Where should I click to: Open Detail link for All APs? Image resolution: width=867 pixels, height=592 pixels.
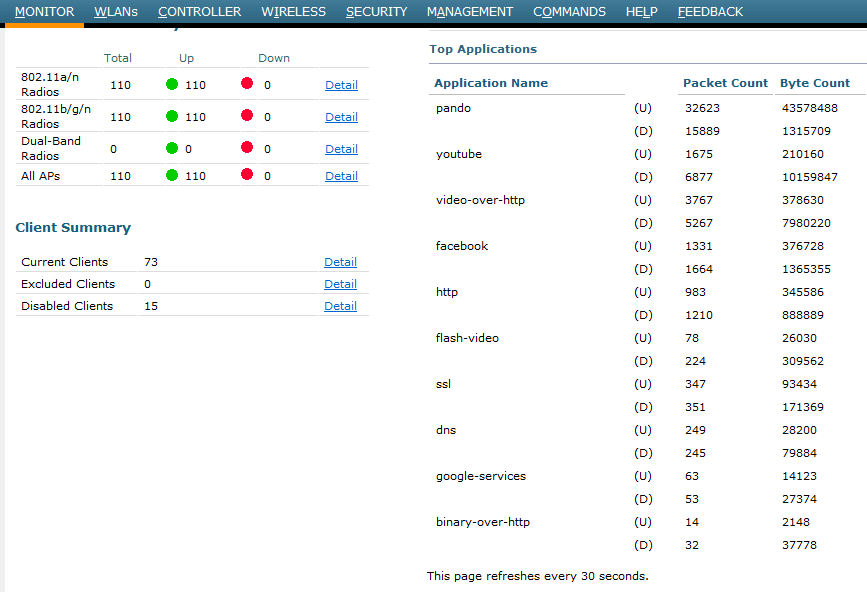click(x=341, y=176)
